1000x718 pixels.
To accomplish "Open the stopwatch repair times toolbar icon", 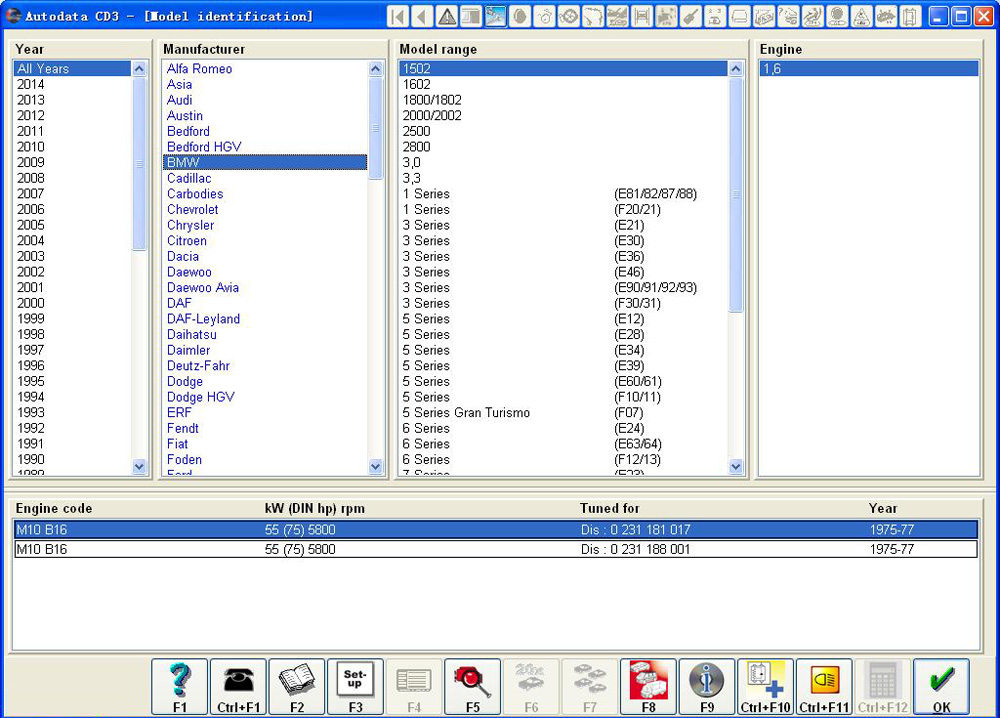I will [x=545, y=16].
